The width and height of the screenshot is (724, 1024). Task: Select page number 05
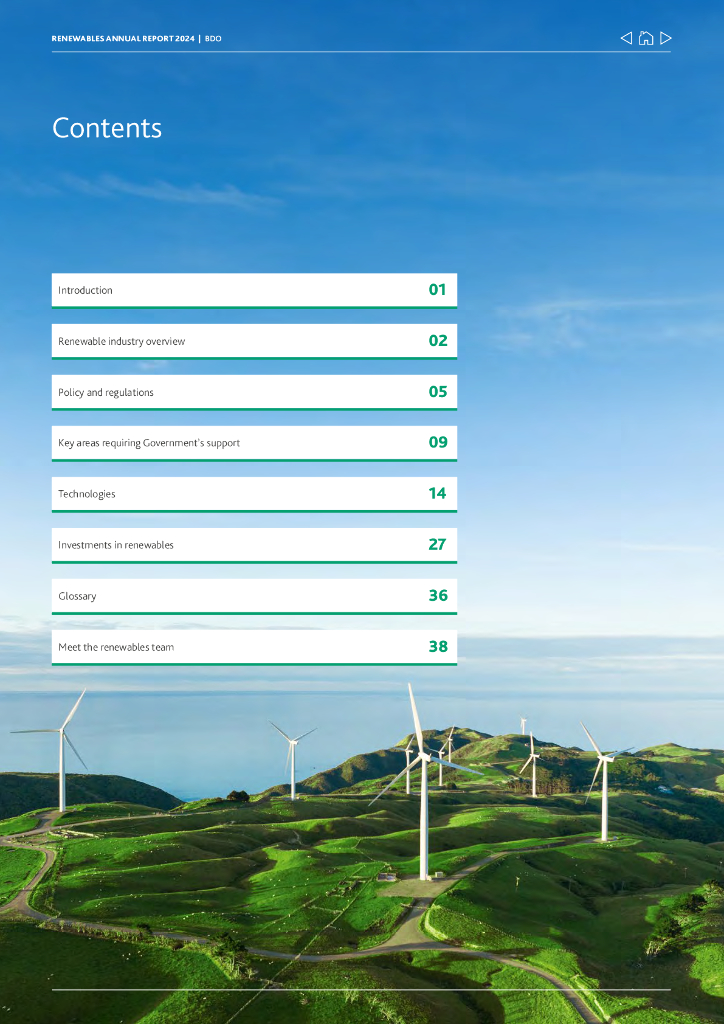437,392
